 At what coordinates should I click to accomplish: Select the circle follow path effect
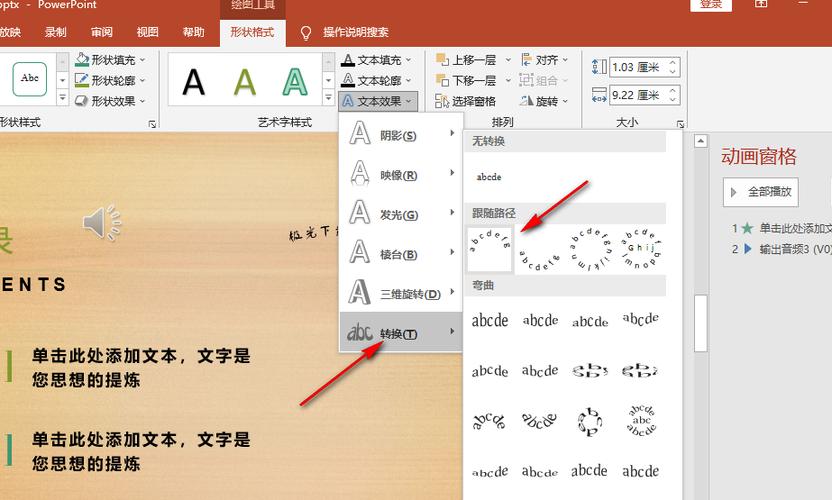point(590,249)
